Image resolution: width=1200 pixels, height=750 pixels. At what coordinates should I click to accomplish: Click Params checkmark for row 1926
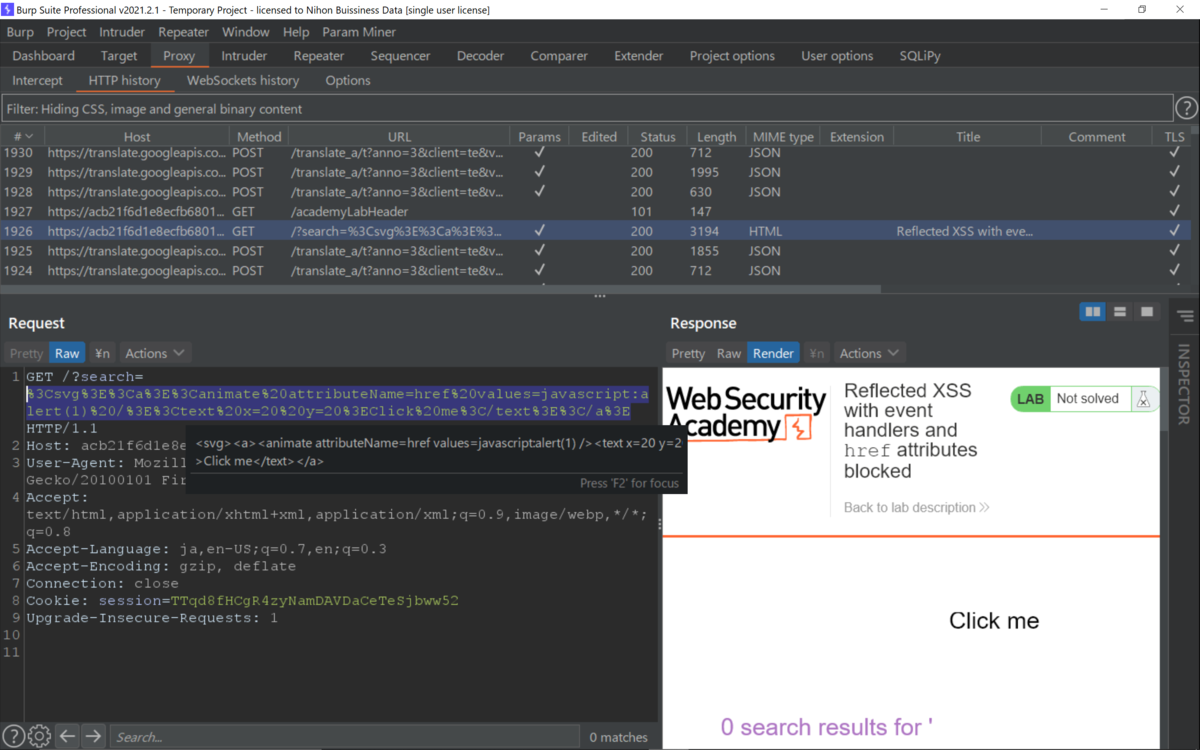[540, 231]
